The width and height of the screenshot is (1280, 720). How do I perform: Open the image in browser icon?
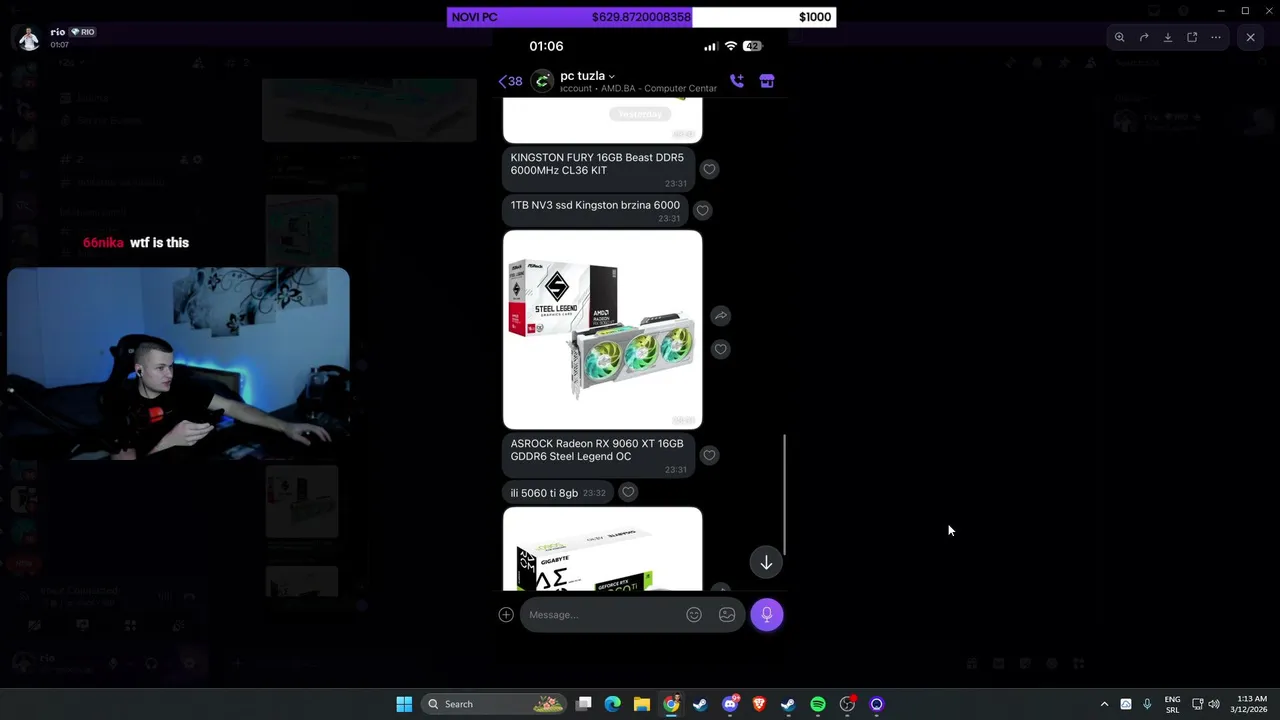click(x=1192, y=37)
